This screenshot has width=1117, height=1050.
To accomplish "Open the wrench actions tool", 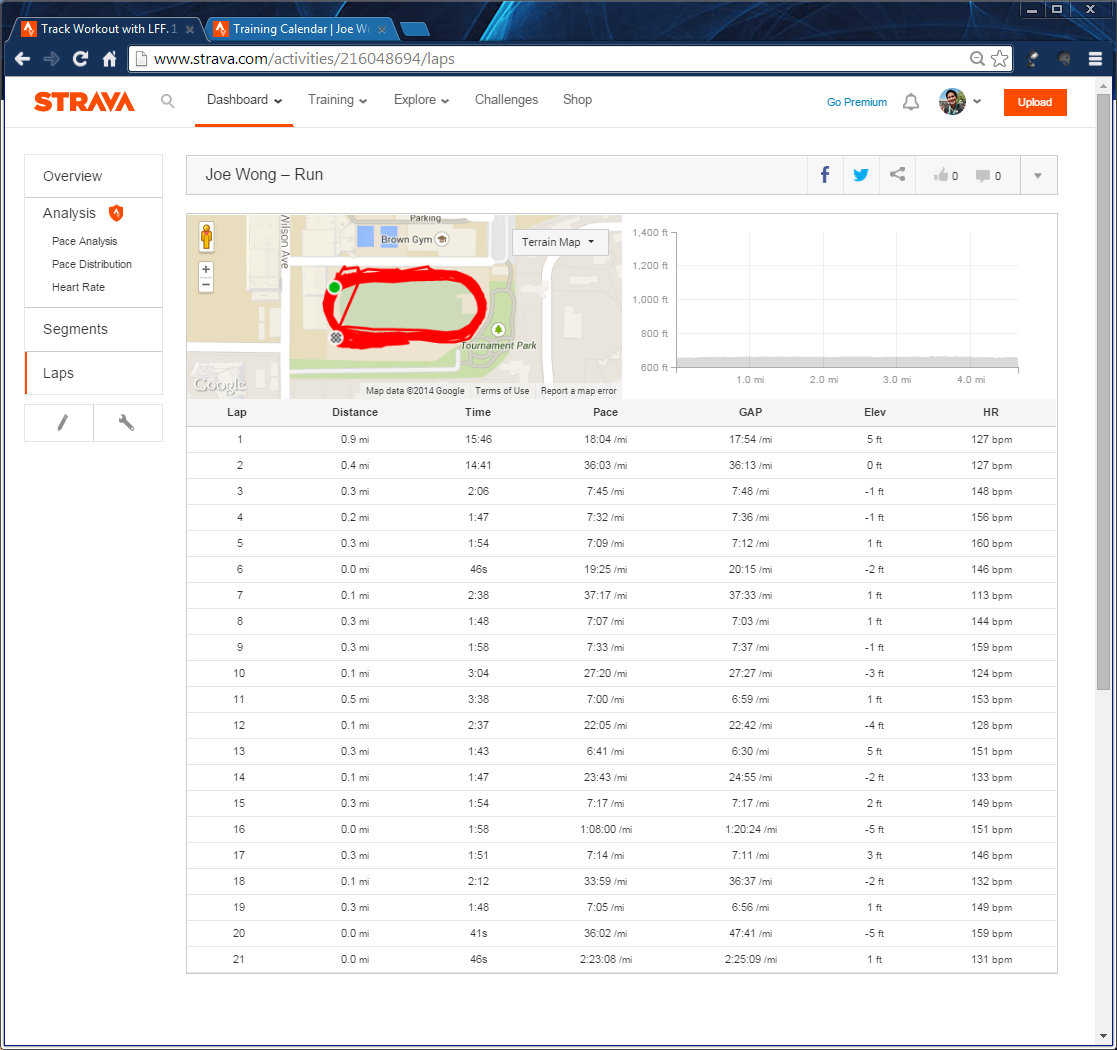I will pyautogui.click(x=127, y=423).
